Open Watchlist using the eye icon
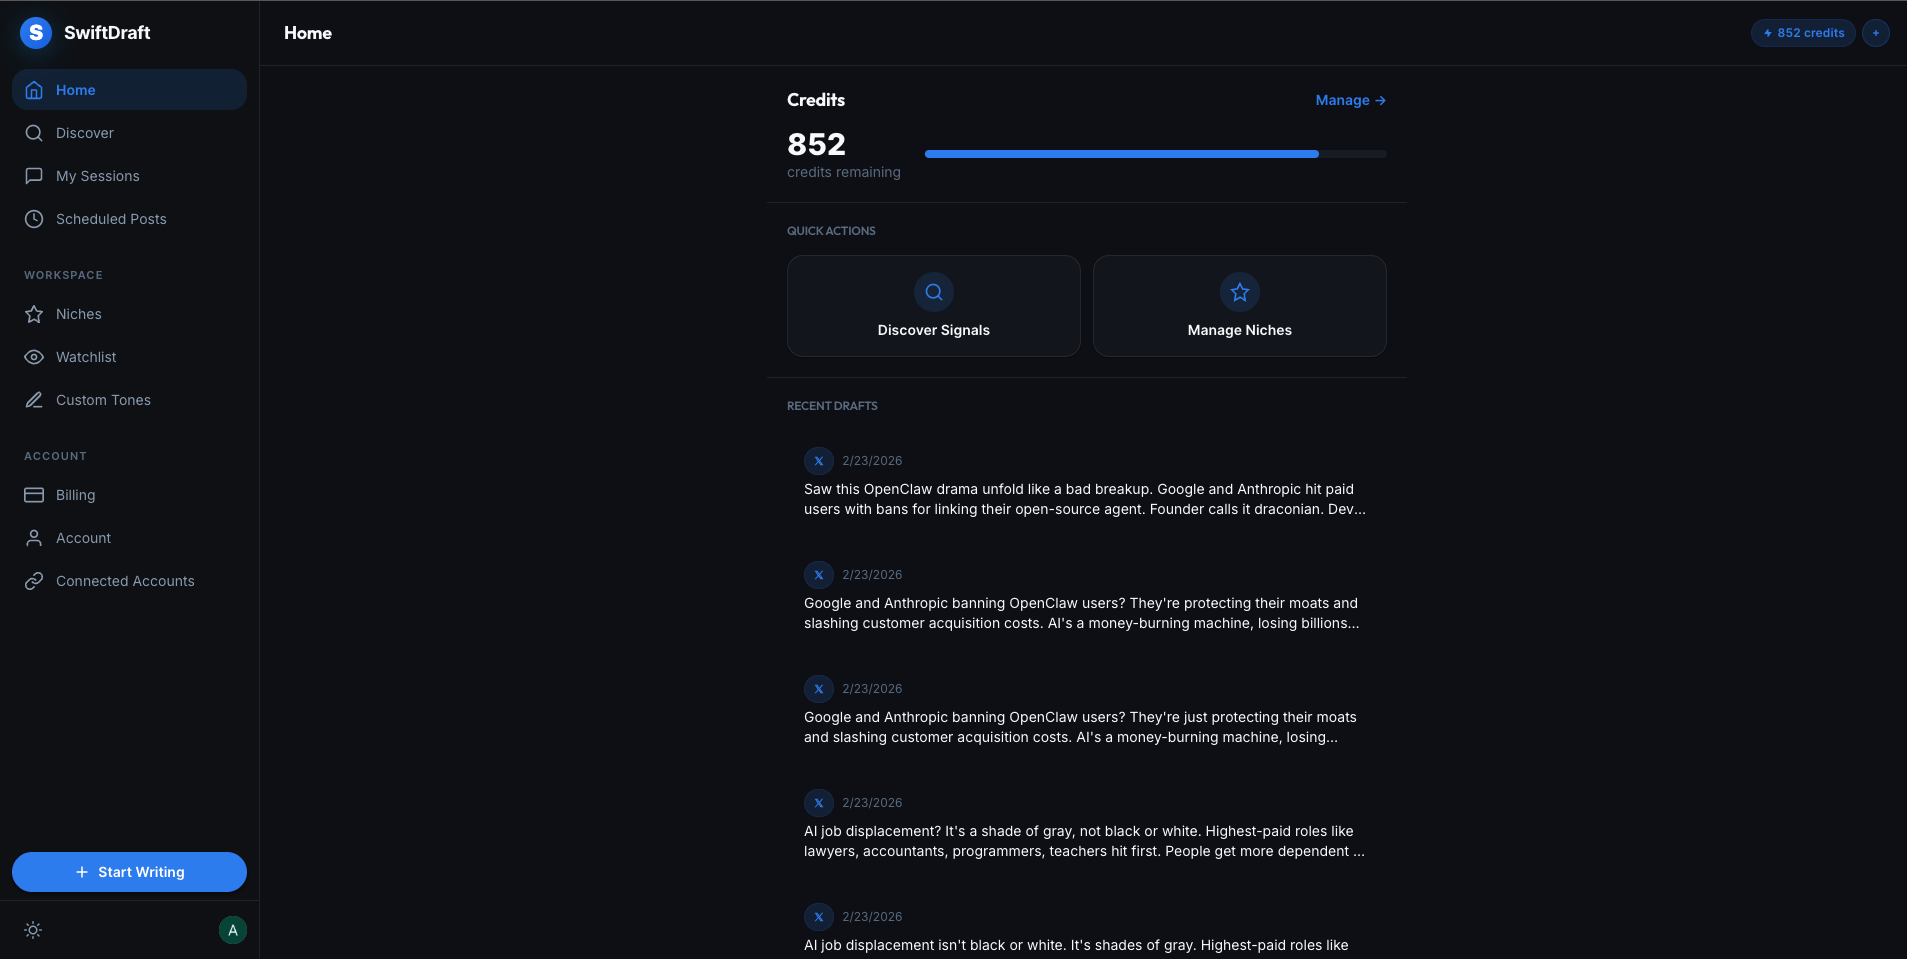The height and width of the screenshot is (959, 1907). (x=33, y=357)
